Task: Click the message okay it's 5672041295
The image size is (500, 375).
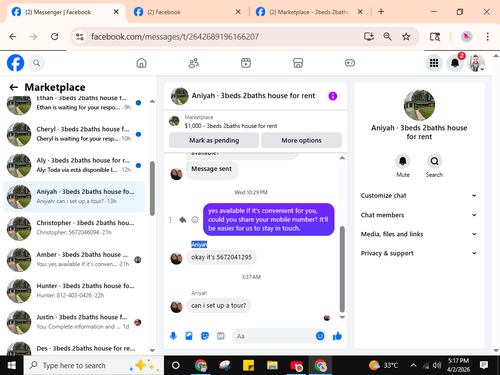Action: [x=221, y=257]
